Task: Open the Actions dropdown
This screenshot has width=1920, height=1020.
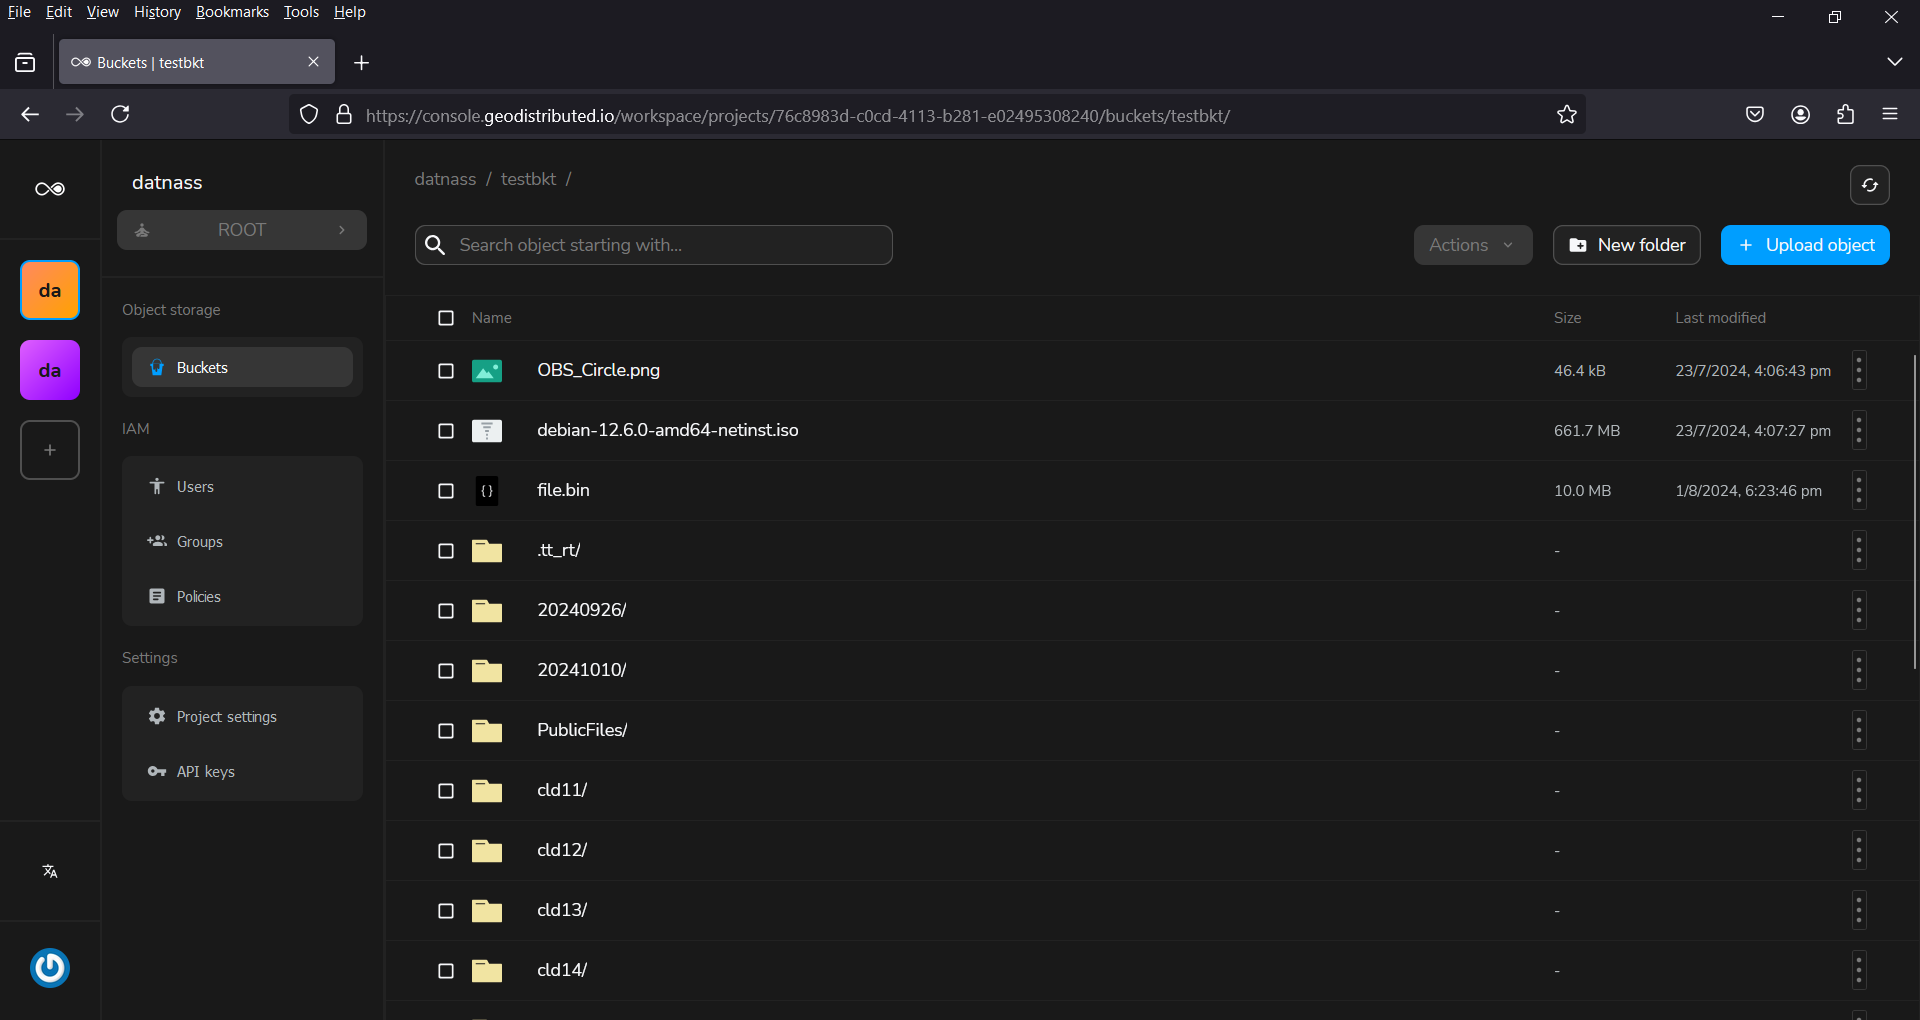Action: point(1472,245)
